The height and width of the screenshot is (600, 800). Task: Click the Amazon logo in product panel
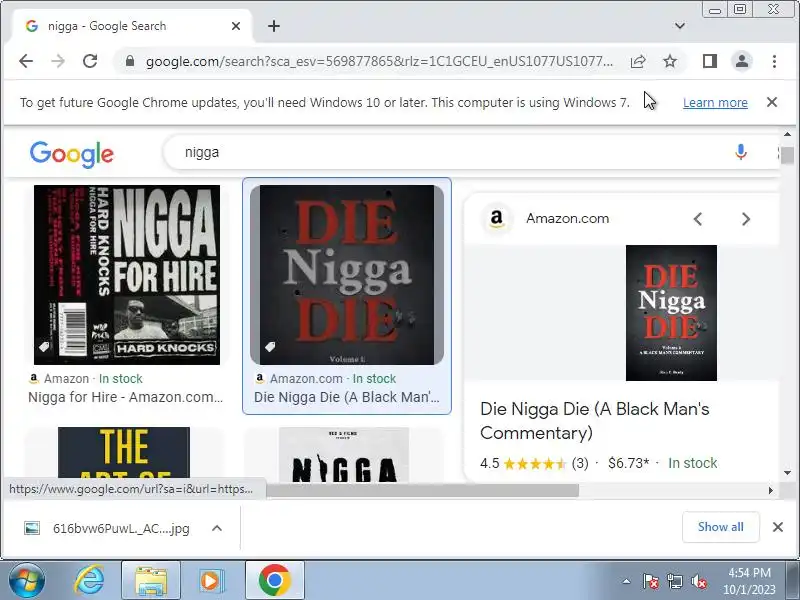[496, 218]
